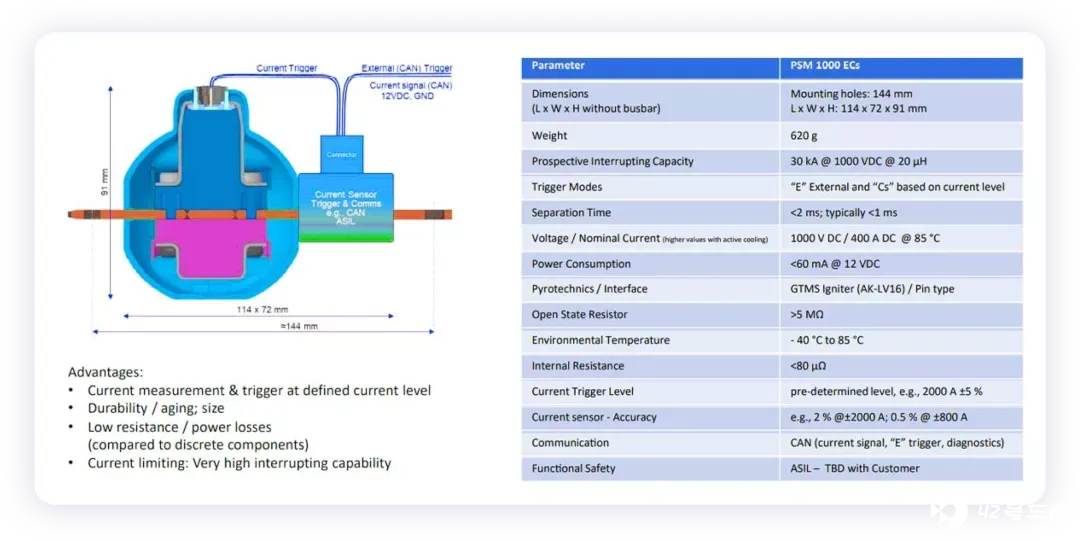Click the 'Current Trigger' diagram label

point(287,68)
